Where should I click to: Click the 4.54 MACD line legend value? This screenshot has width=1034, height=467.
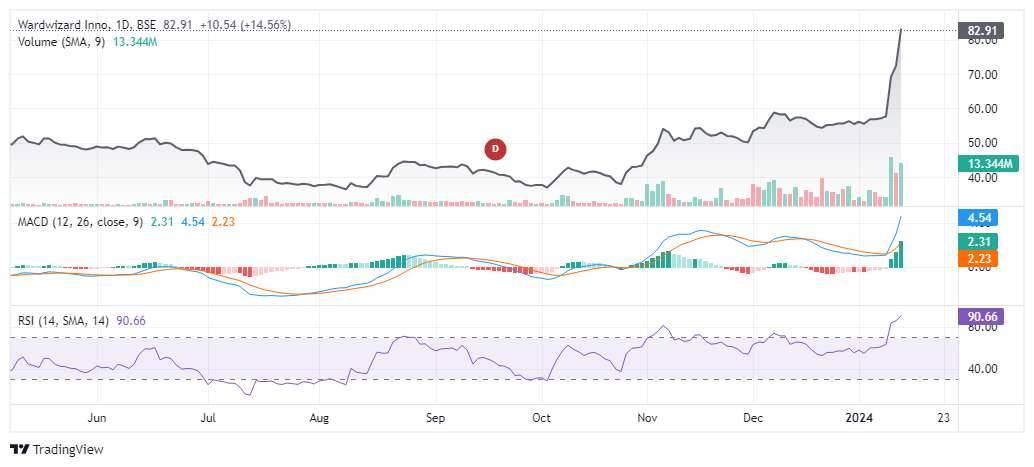pyautogui.click(x=193, y=222)
